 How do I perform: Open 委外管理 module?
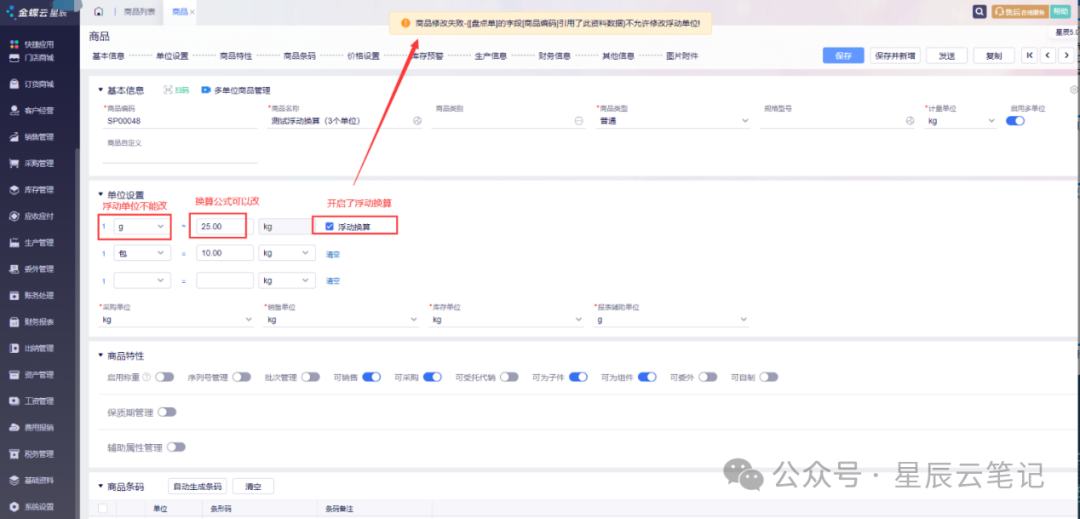pos(32,269)
